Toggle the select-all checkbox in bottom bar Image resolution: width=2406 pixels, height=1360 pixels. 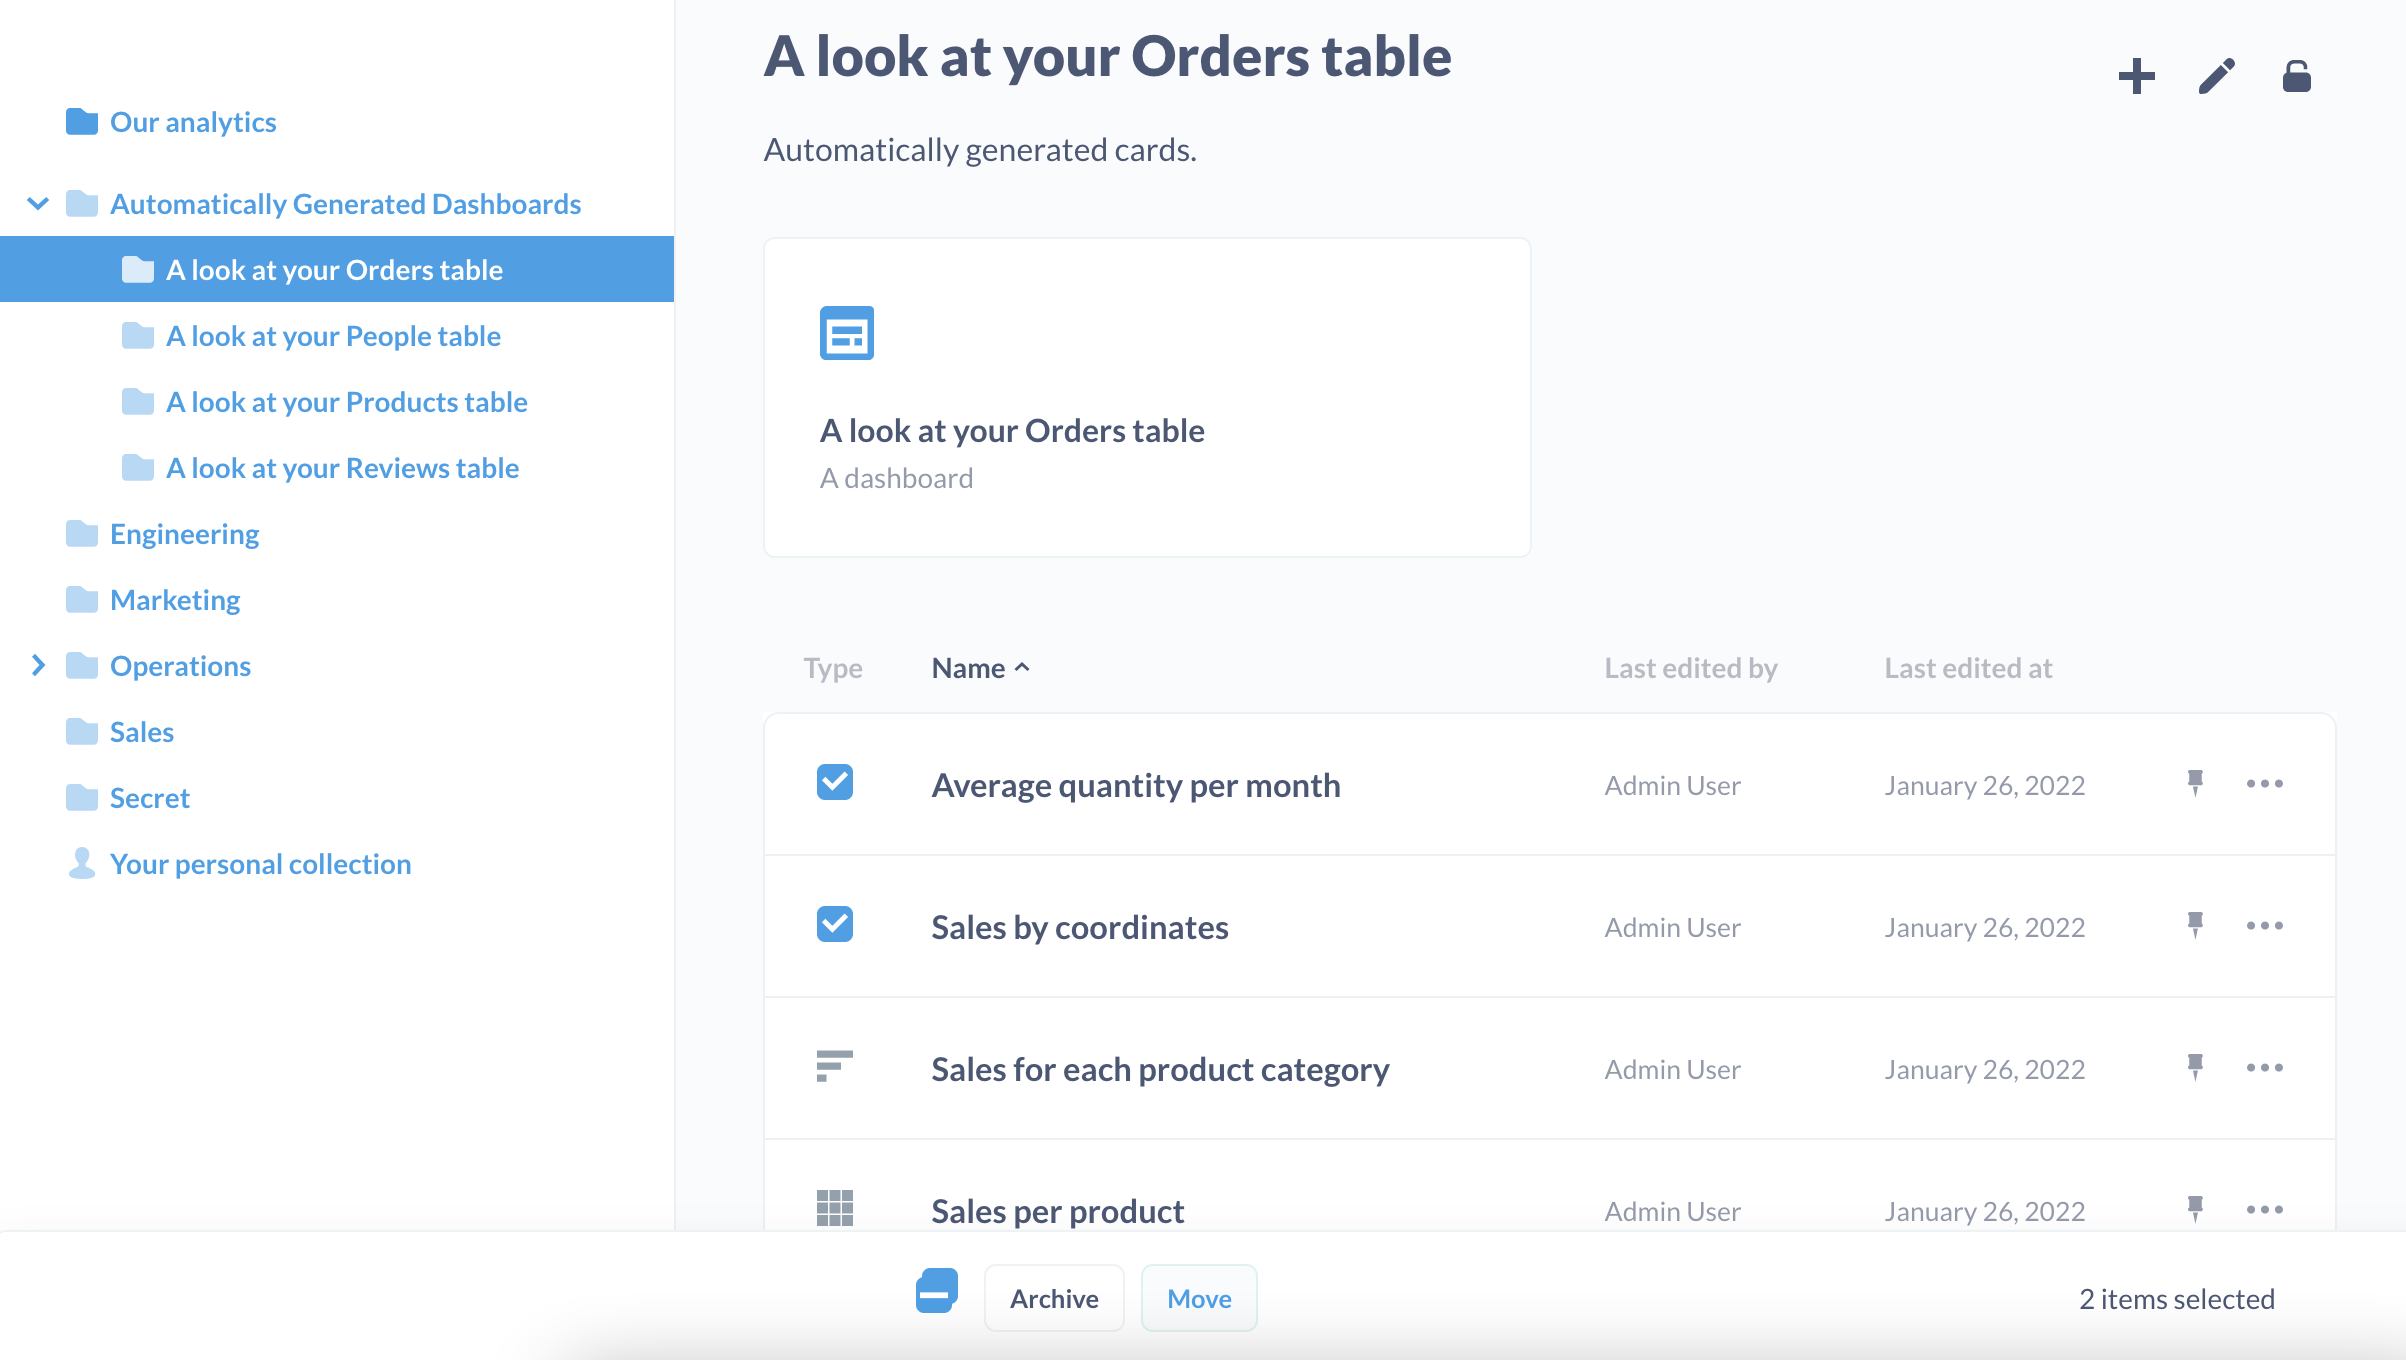936,1292
